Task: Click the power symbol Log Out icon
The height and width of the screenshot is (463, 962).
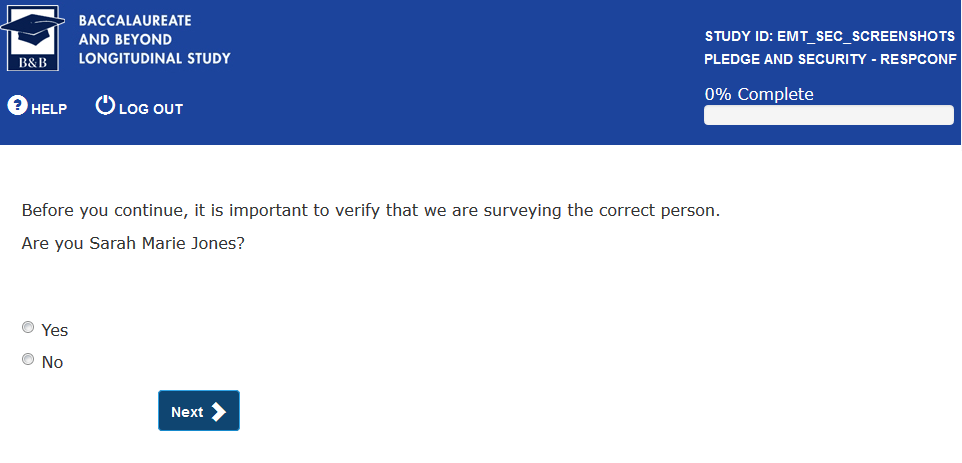Action: tap(105, 105)
